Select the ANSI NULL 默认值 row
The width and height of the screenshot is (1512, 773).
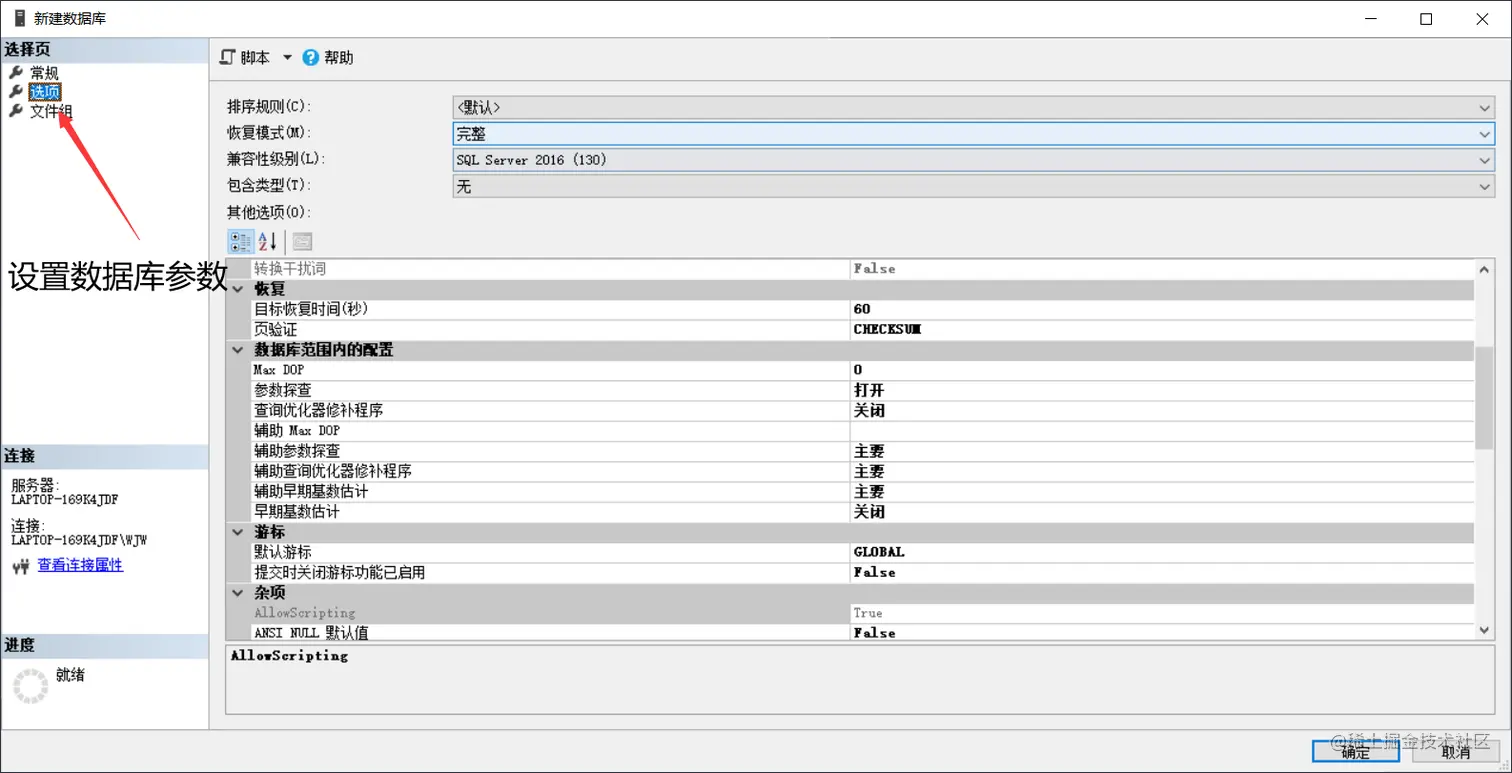point(861,633)
